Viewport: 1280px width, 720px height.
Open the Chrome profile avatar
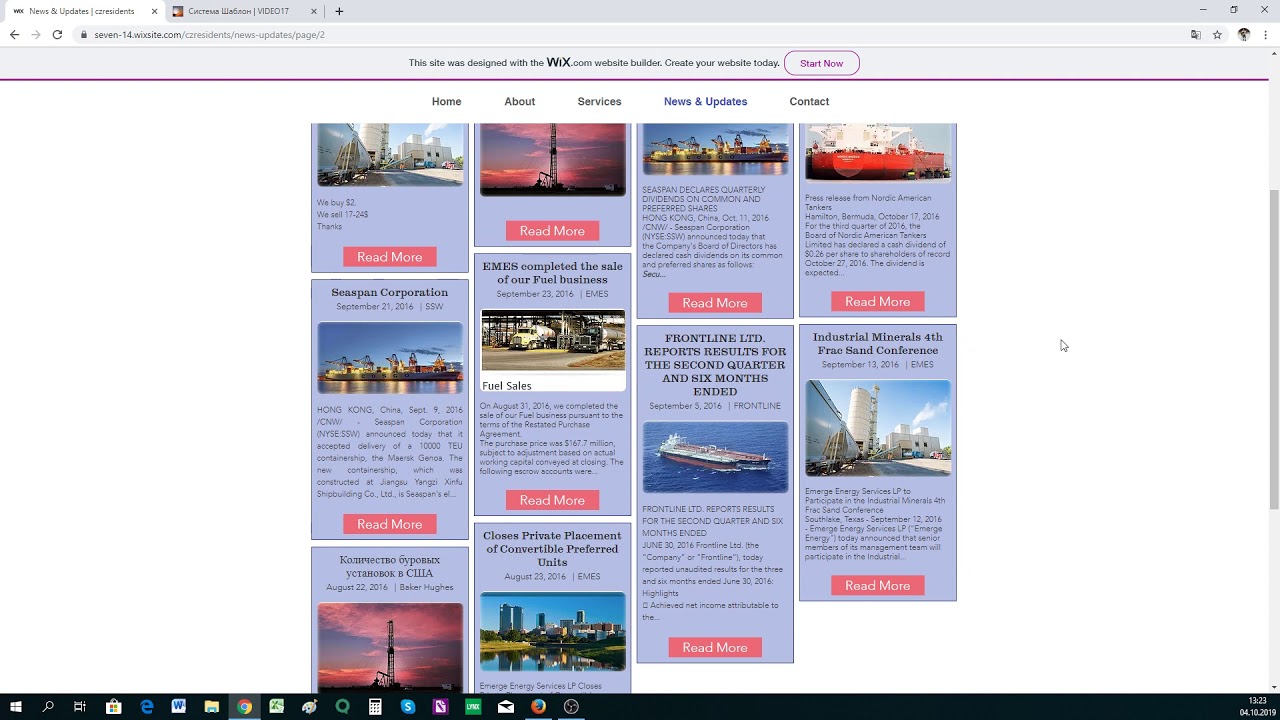(x=1244, y=34)
